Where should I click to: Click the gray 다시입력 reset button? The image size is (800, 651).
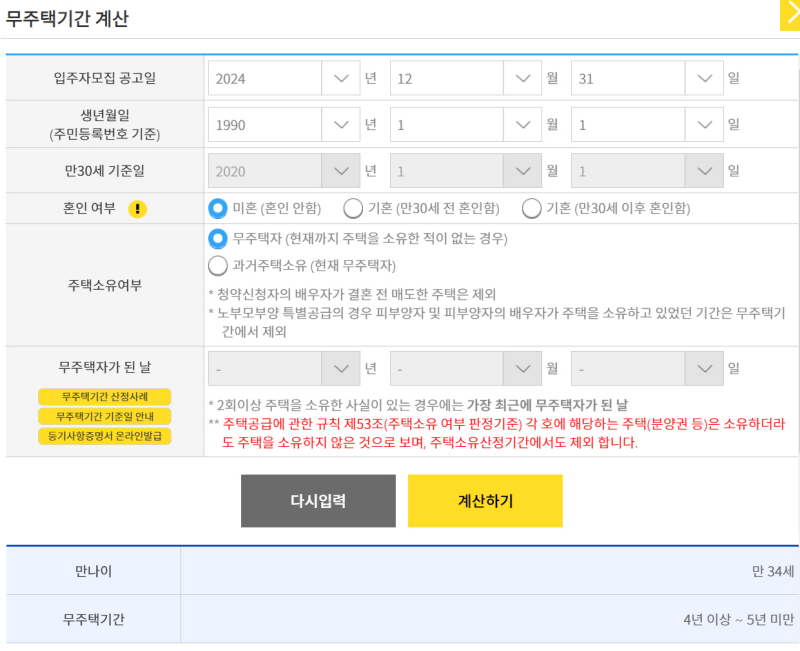pyautogui.click(x=318, y=501)
